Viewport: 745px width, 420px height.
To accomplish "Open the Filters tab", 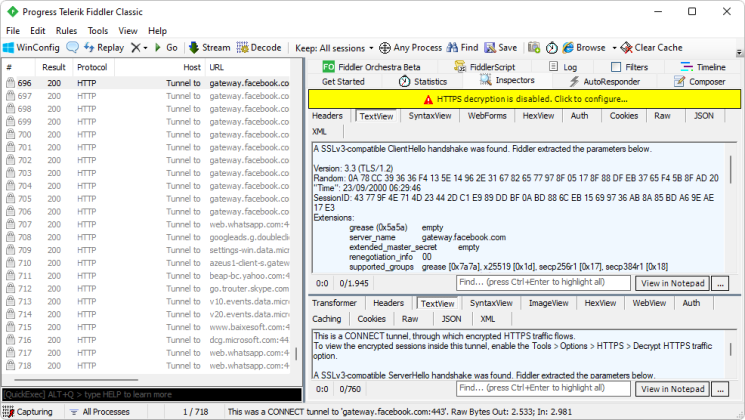I will click(630, 67).
